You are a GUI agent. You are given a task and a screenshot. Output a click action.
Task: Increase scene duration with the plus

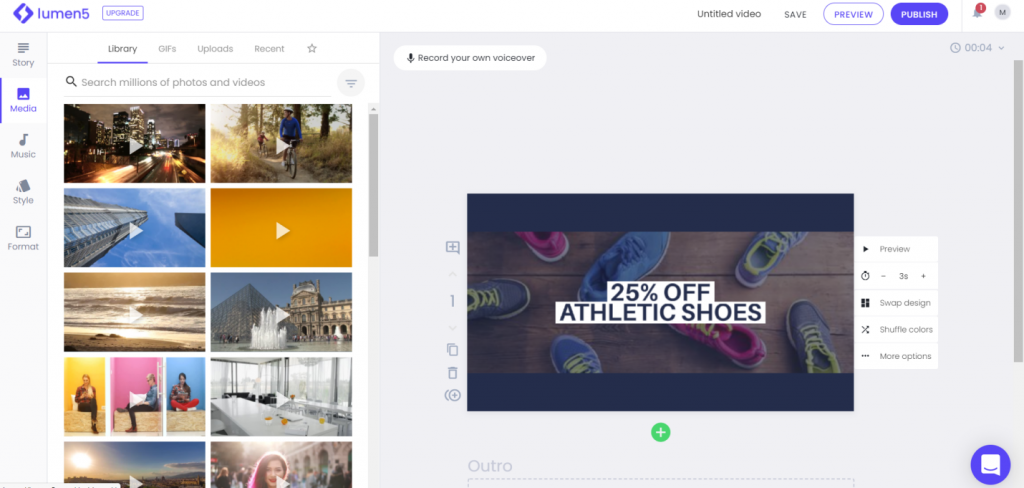(x=923, y=276)
